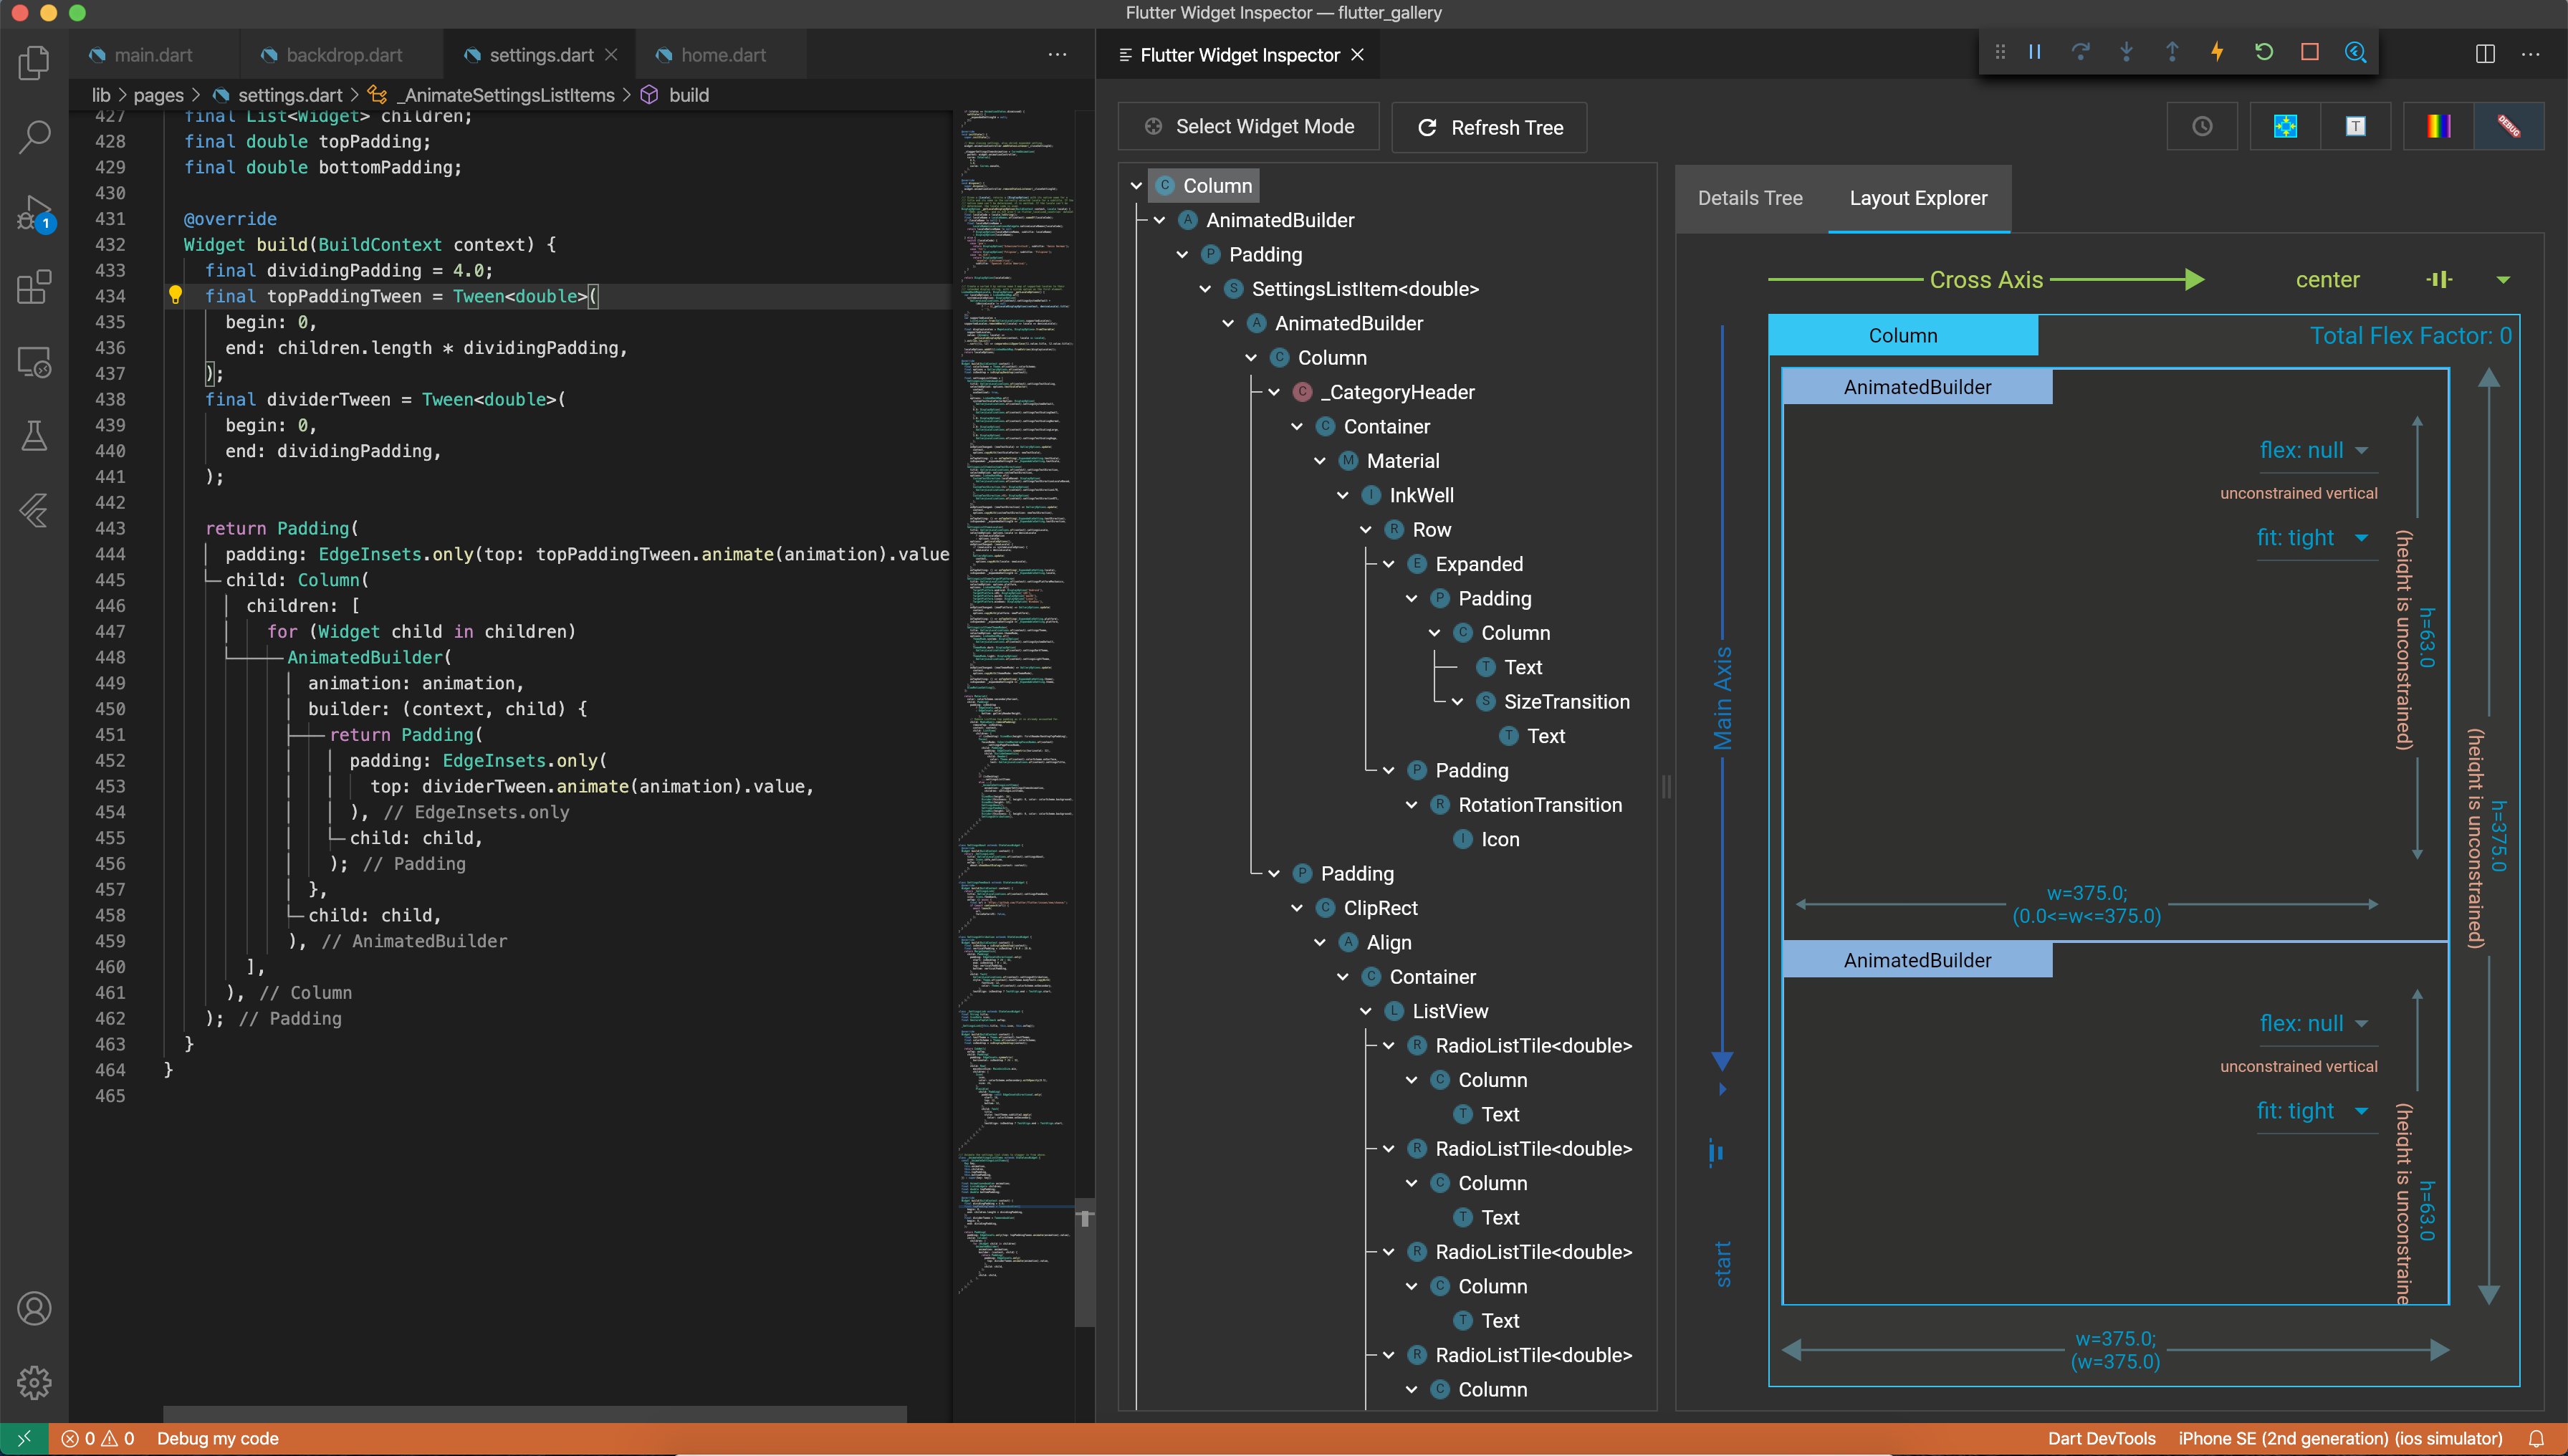Trigger Flutter Hot Reload lightning icon
Screen dimensions: 2568x1456
pyautogui.click(x=2217, y=52)
